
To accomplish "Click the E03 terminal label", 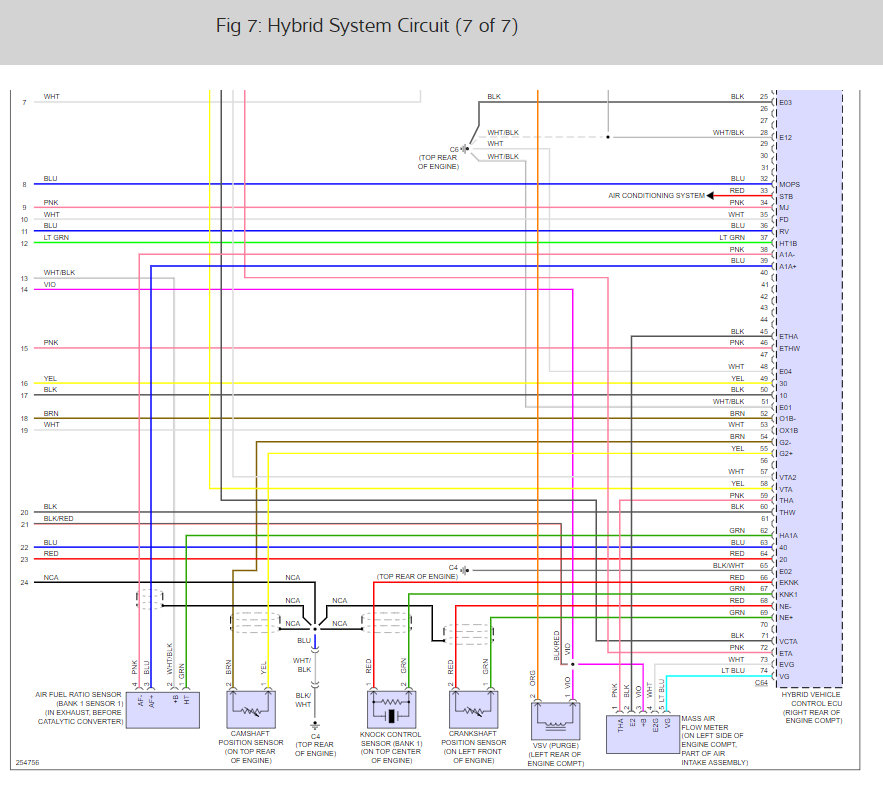I will pyautogui.click(x=786, y=103).
